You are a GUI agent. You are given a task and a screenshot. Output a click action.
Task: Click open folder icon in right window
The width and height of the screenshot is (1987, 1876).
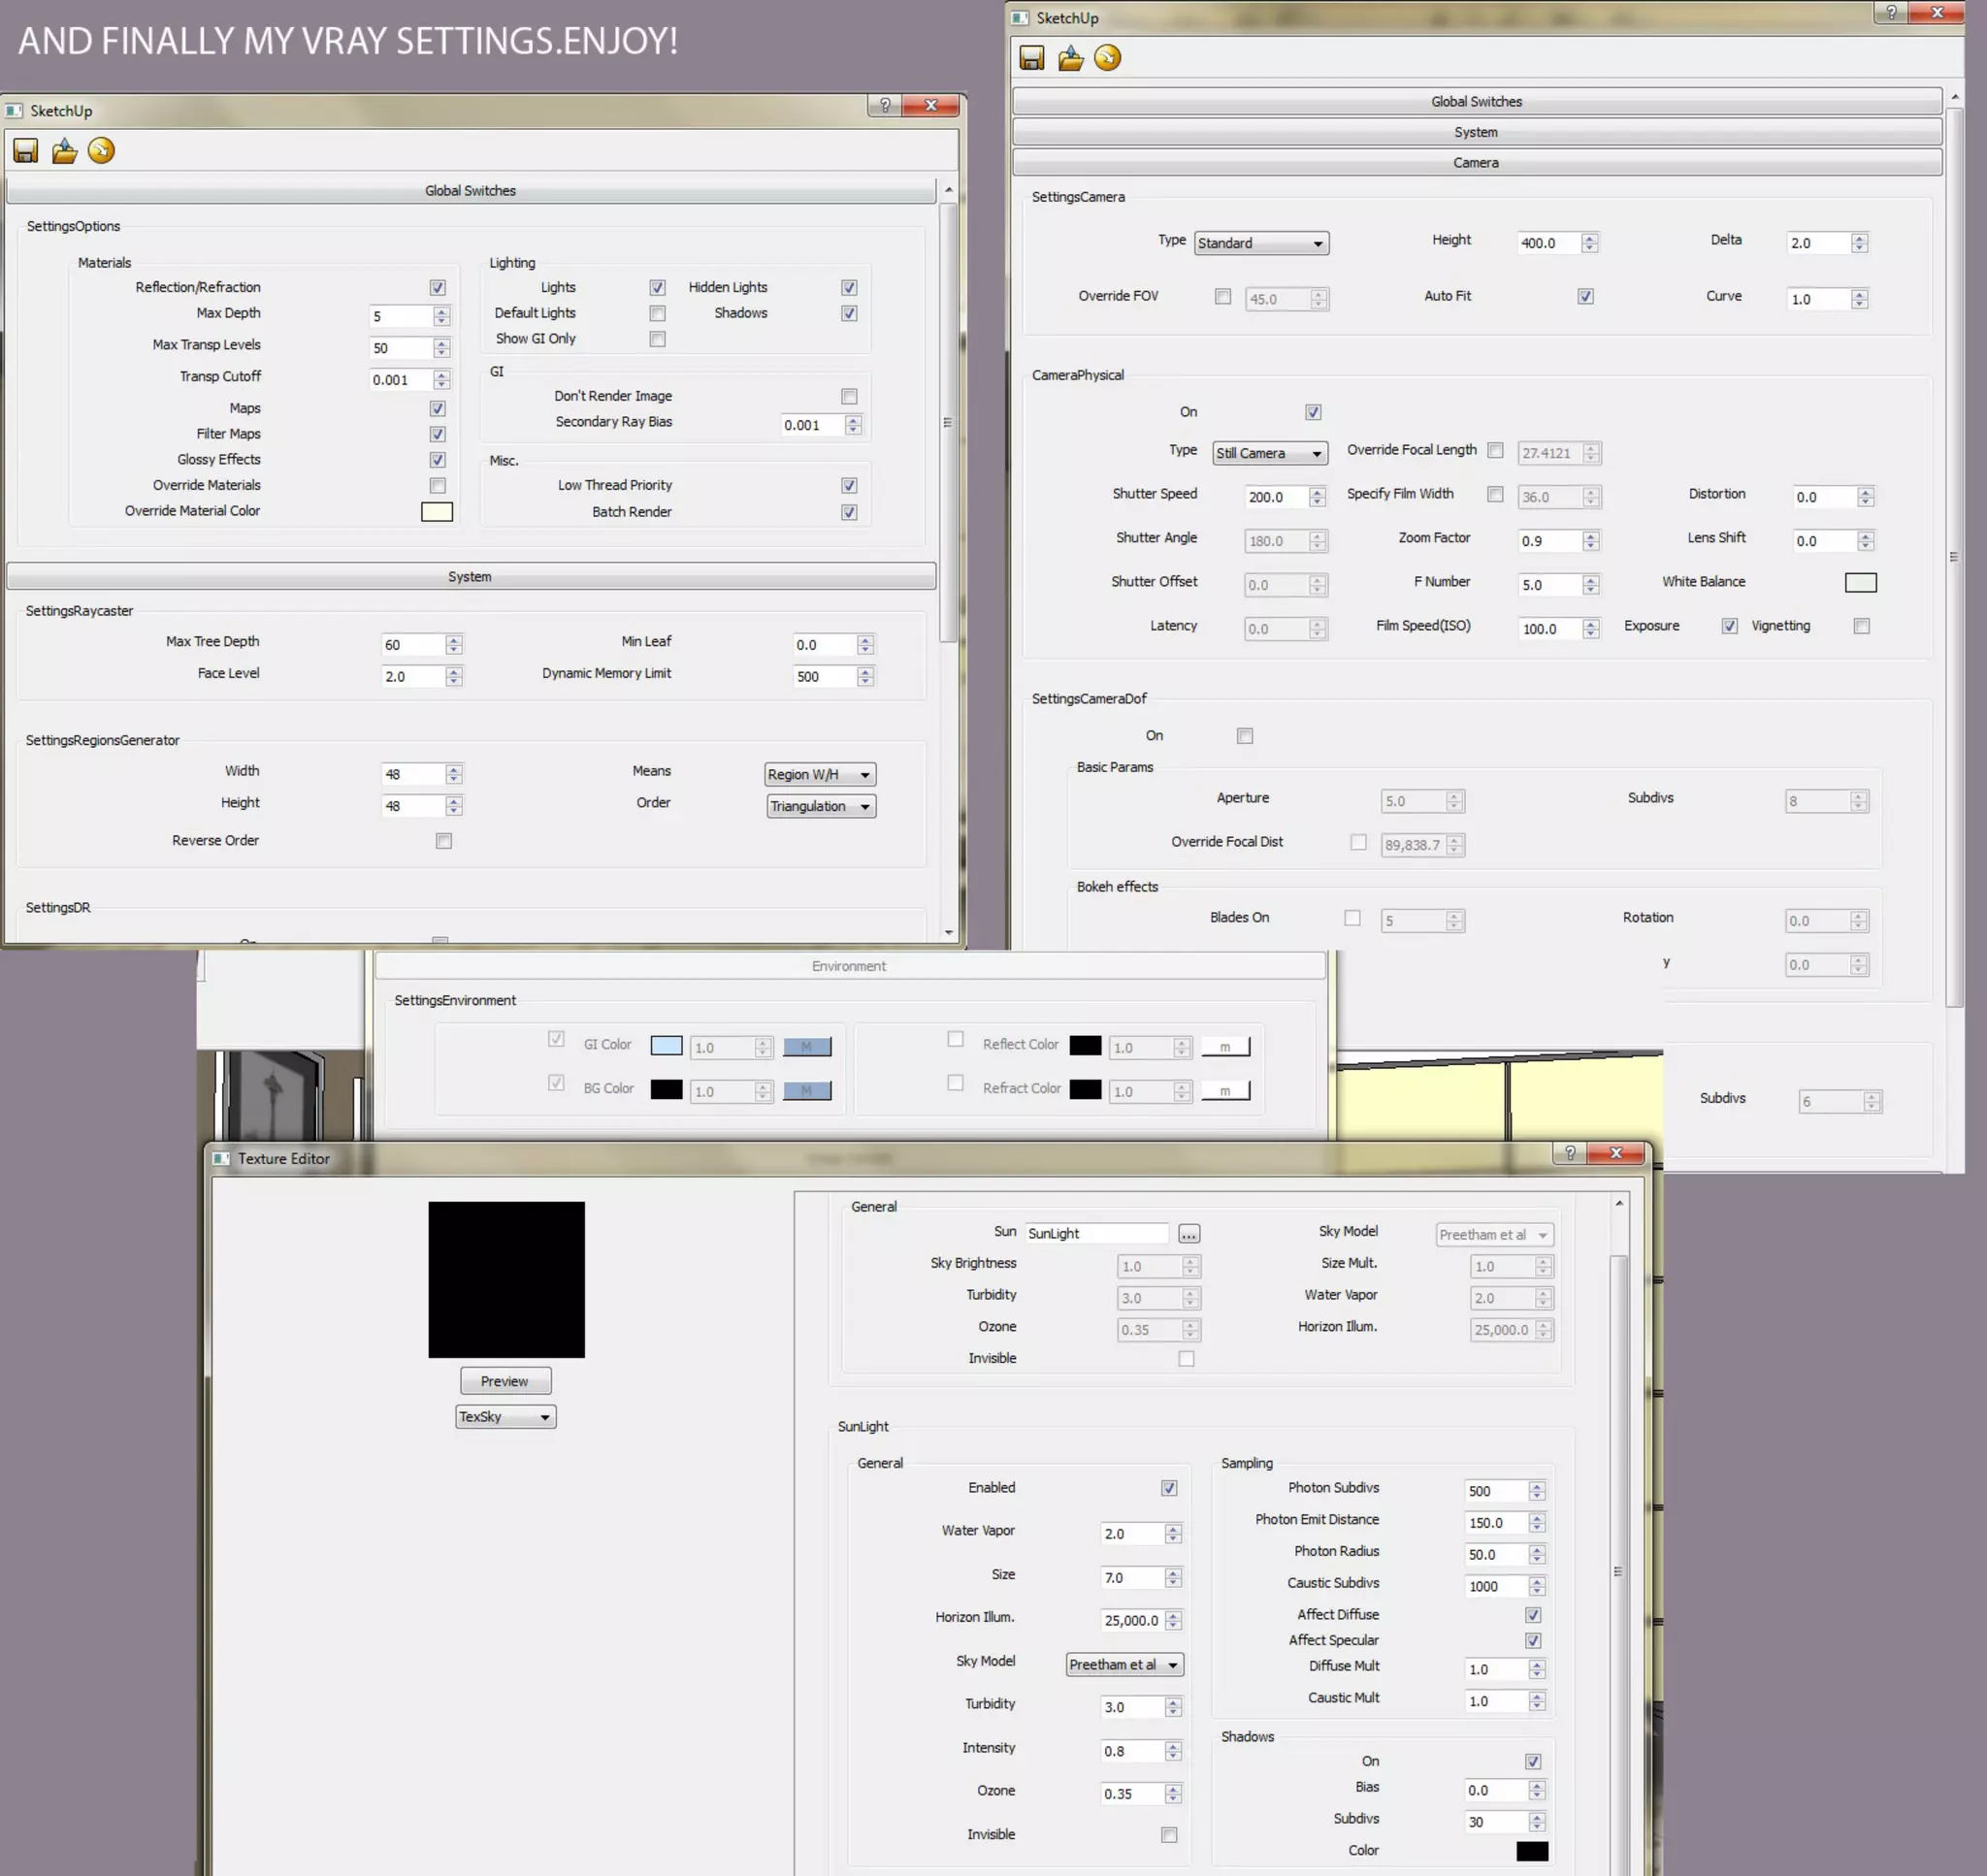click(1070, 58)
